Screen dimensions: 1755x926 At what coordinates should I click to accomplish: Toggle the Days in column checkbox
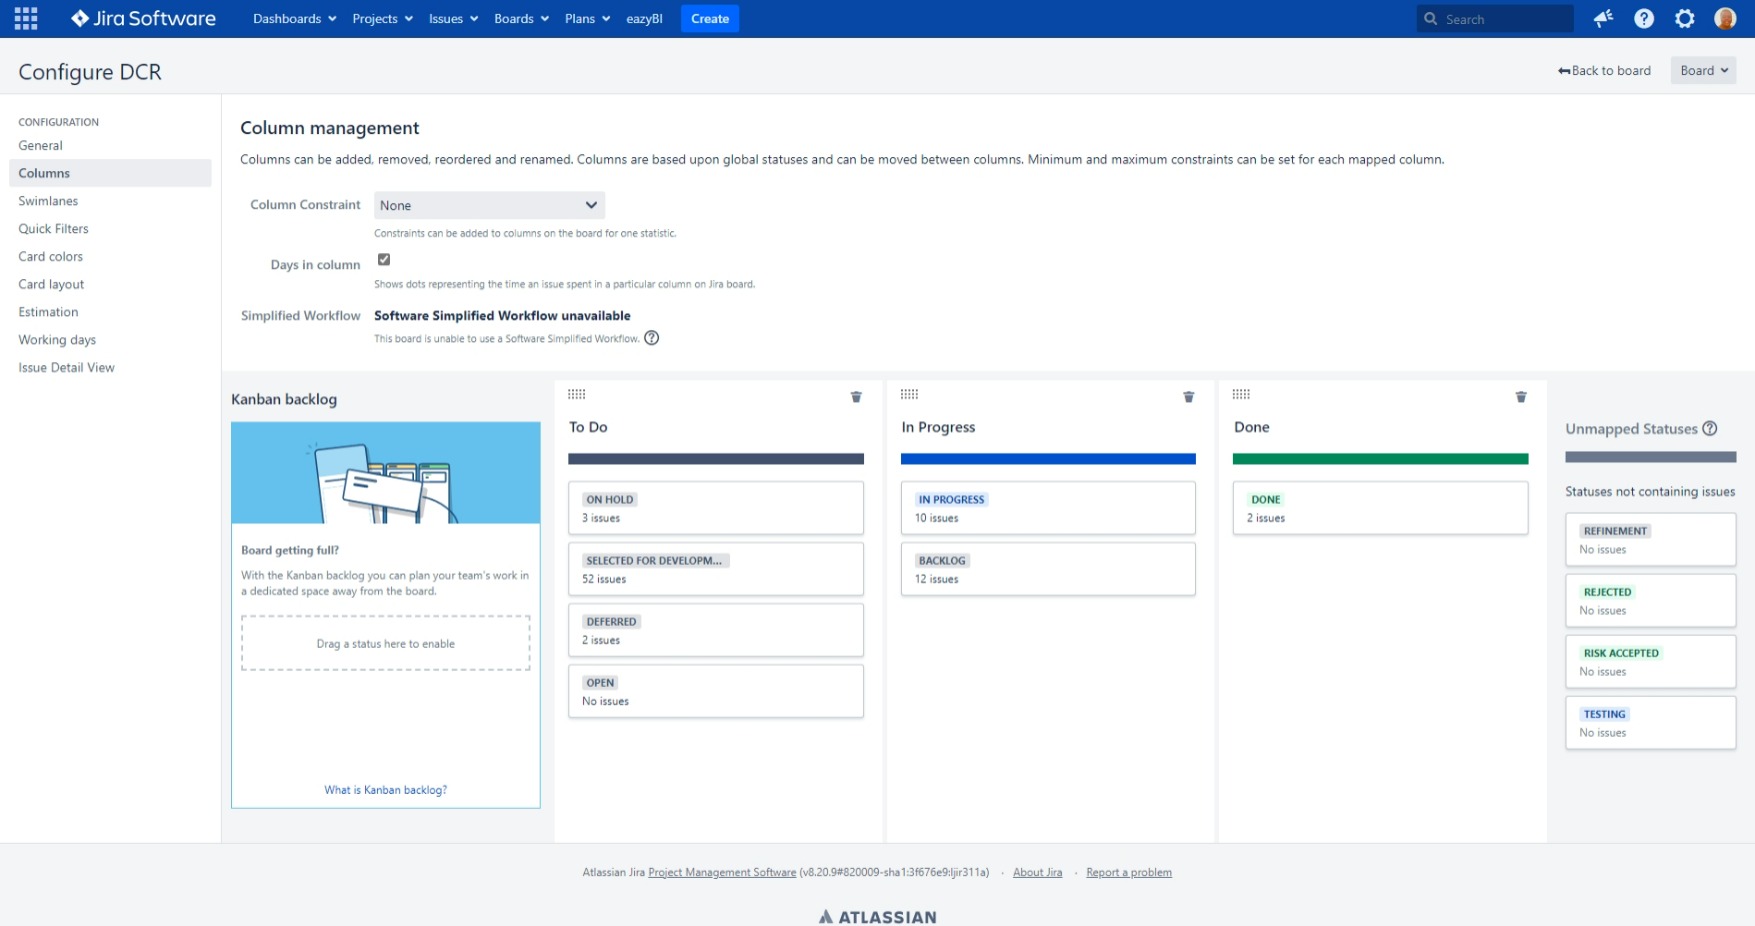(384, 258)
